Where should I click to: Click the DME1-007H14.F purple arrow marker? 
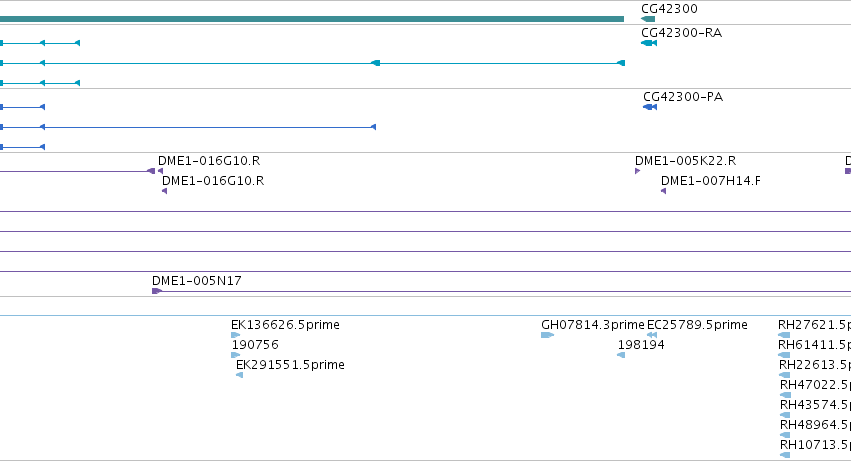(x=664, y=191)
